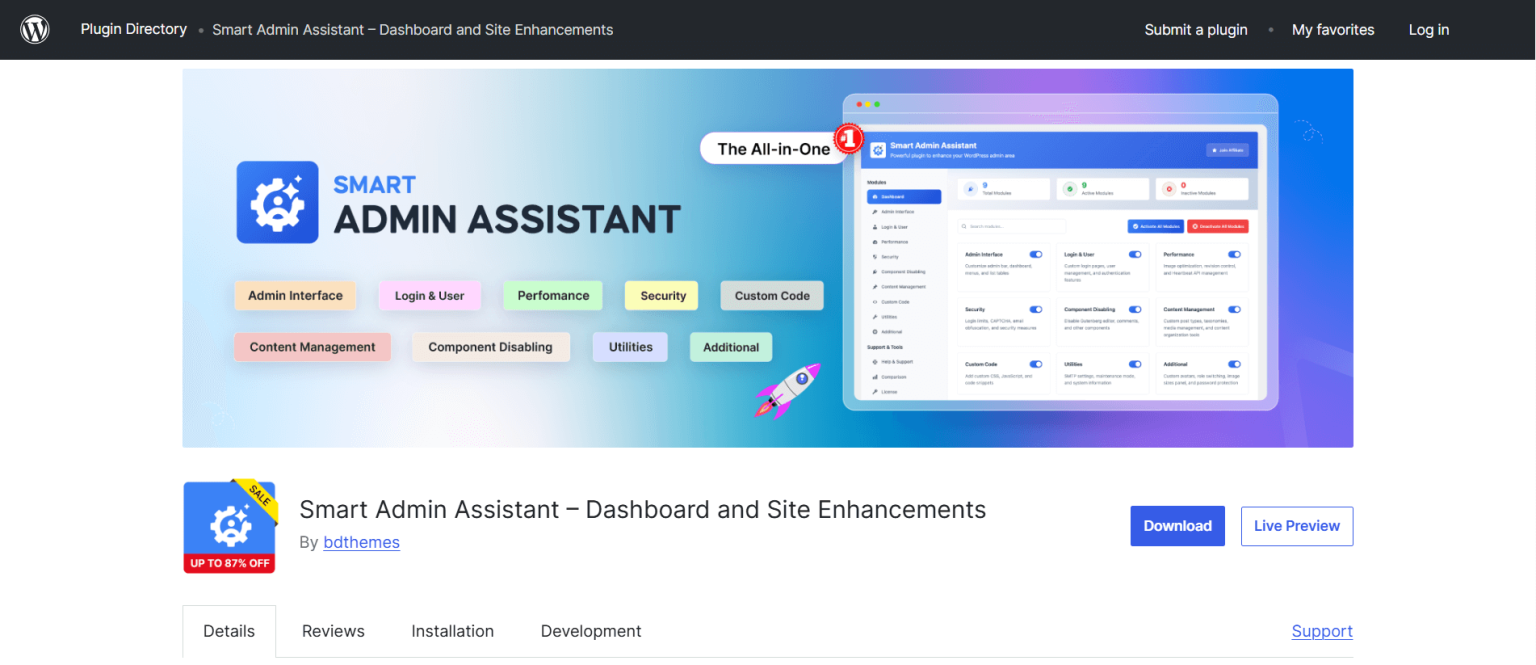Click the green Perfomance badge on the banner

tap(553, 295)
